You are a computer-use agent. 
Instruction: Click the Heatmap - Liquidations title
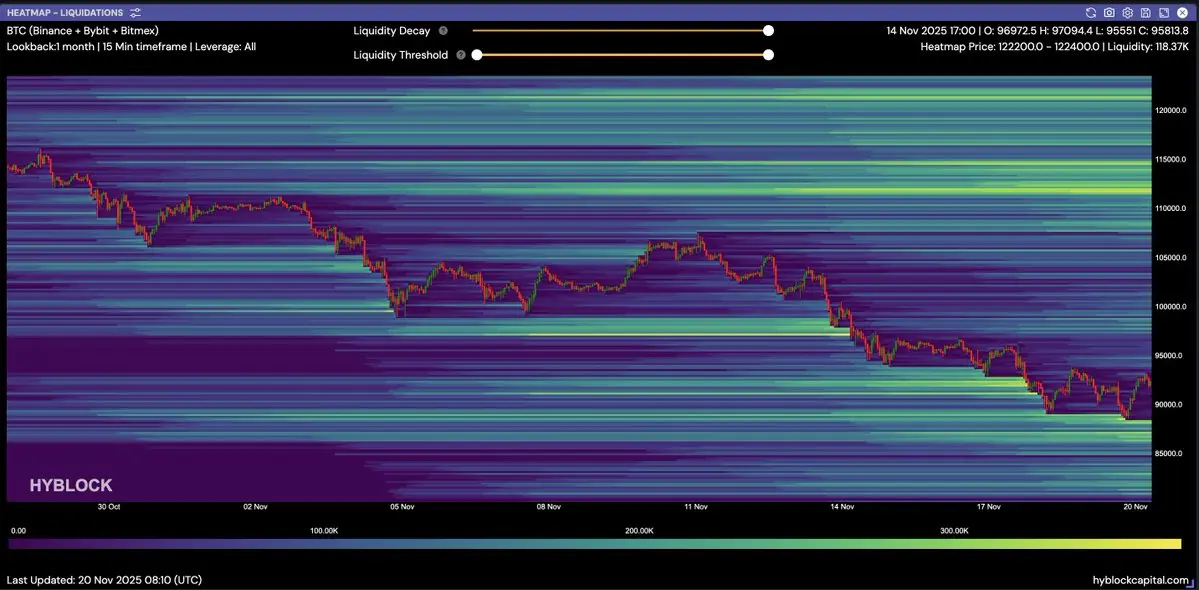click(65, 12)
